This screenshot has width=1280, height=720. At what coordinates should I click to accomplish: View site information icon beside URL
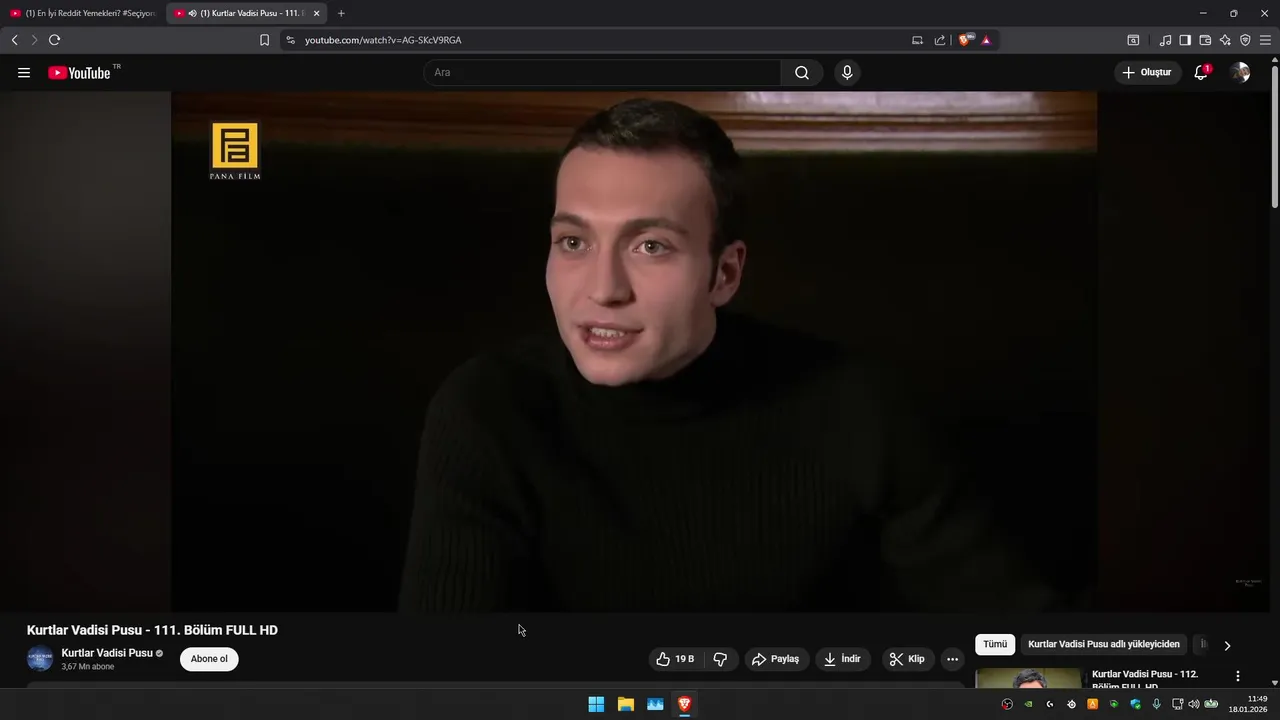point(290,40)
